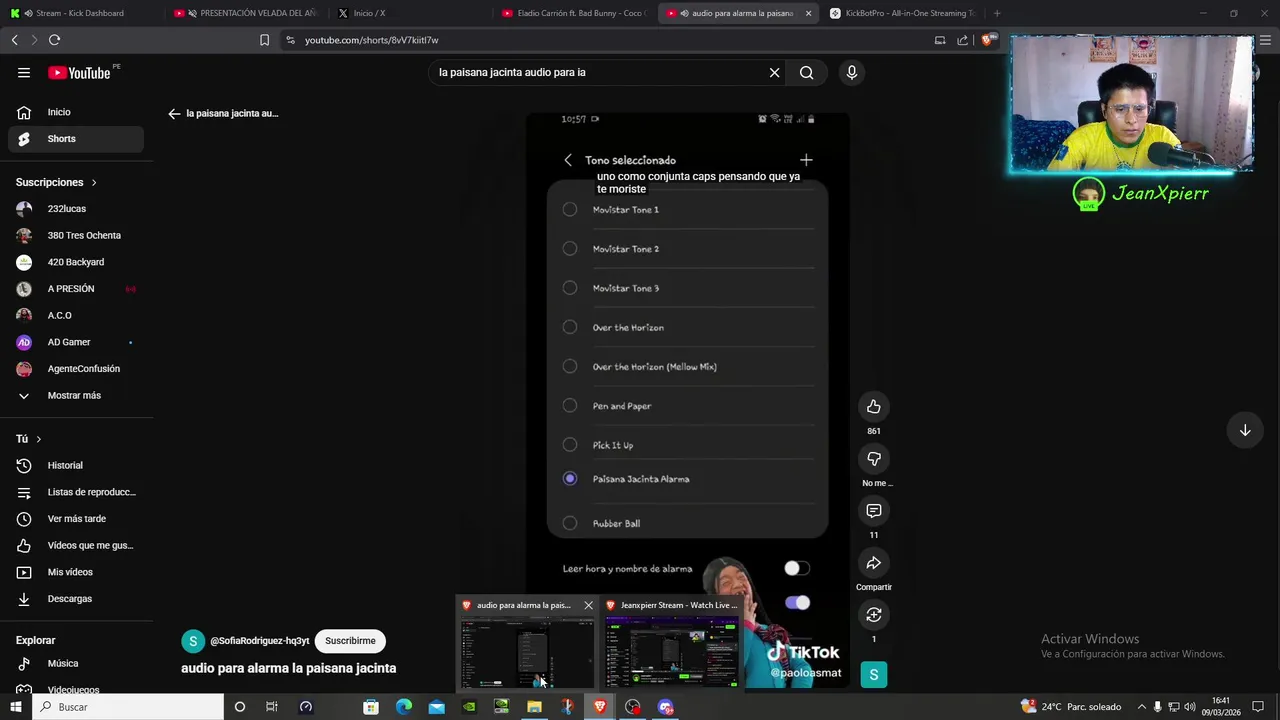Image resolution: width=1280 pixels, height=720 pixels.
Task: Show hidden system tray icons
Action: (1142, 707)
